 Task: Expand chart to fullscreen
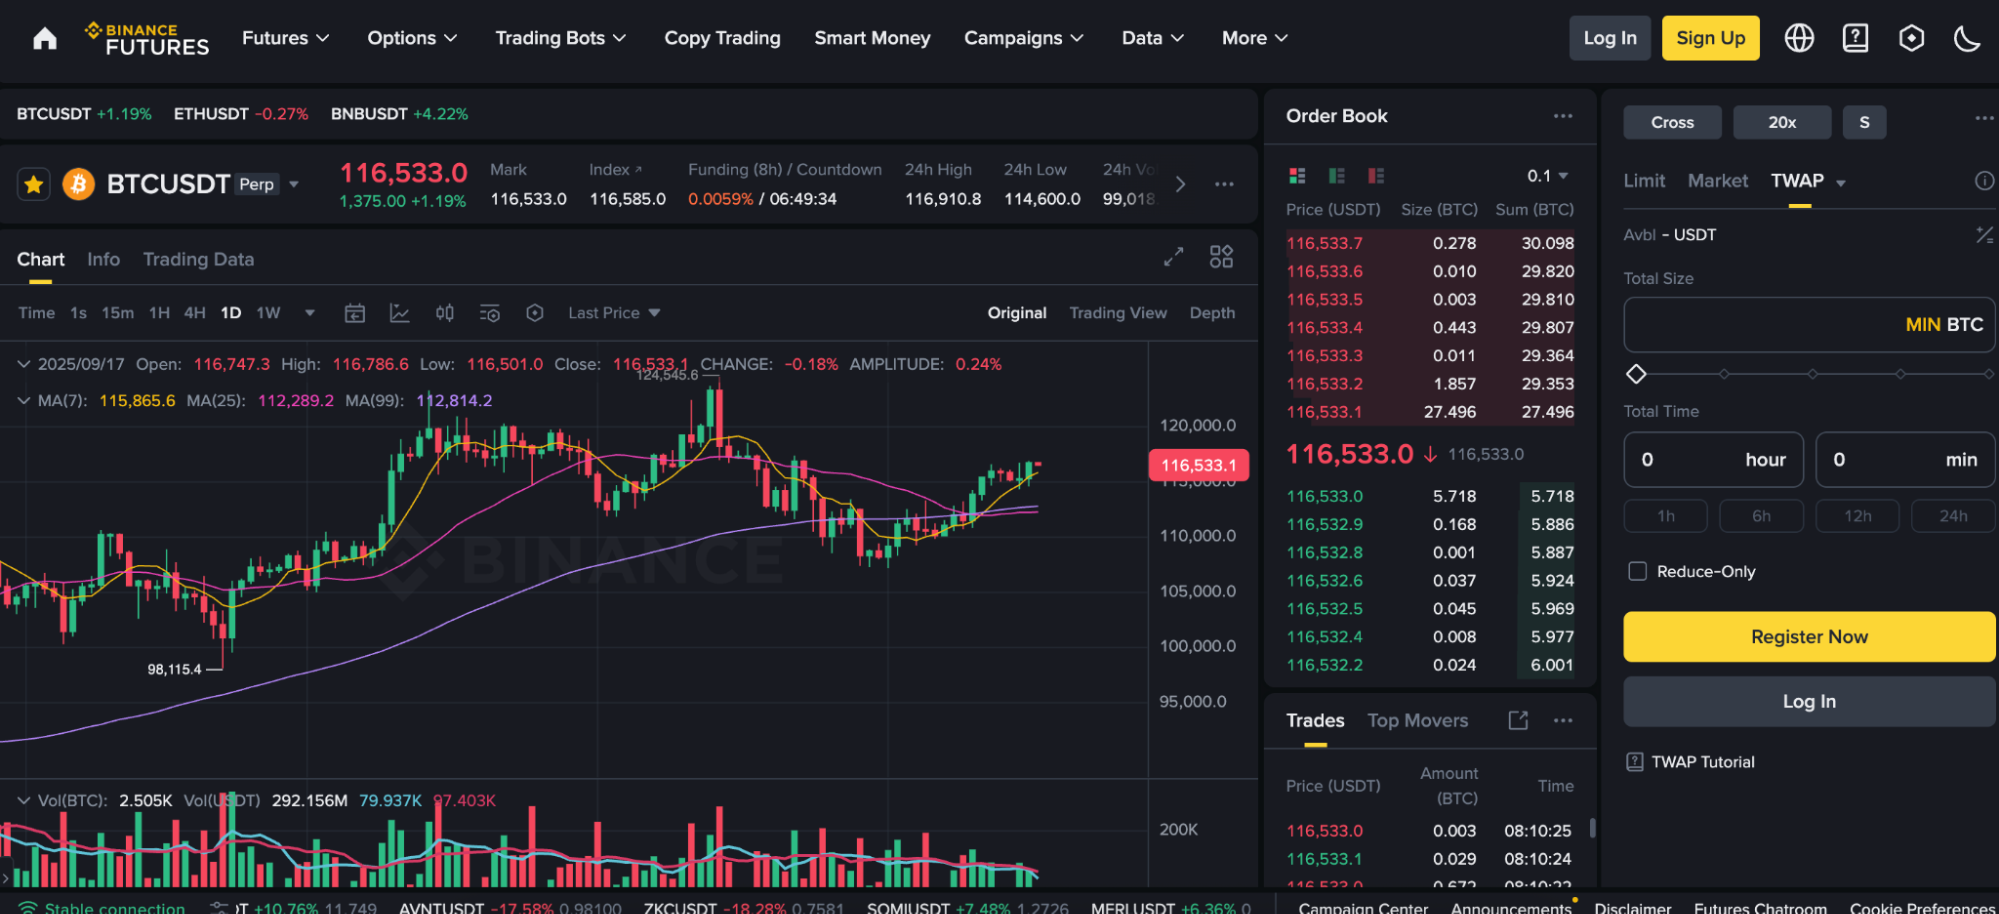click(1174, 257)
